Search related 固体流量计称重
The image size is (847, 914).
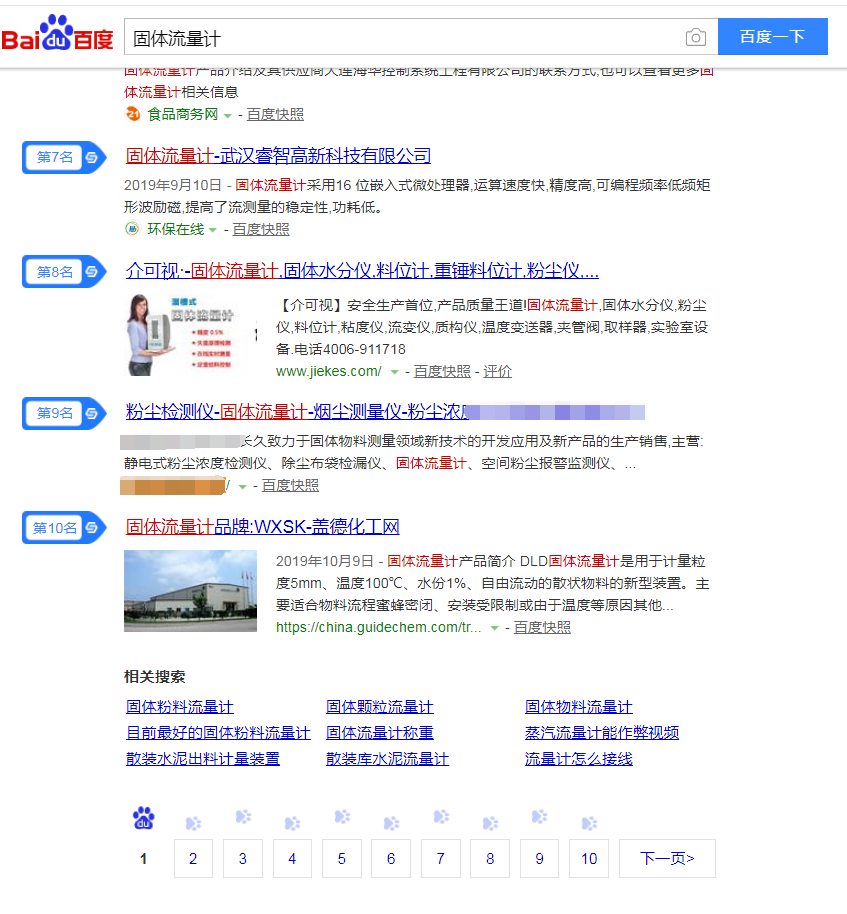coord(379,733)
